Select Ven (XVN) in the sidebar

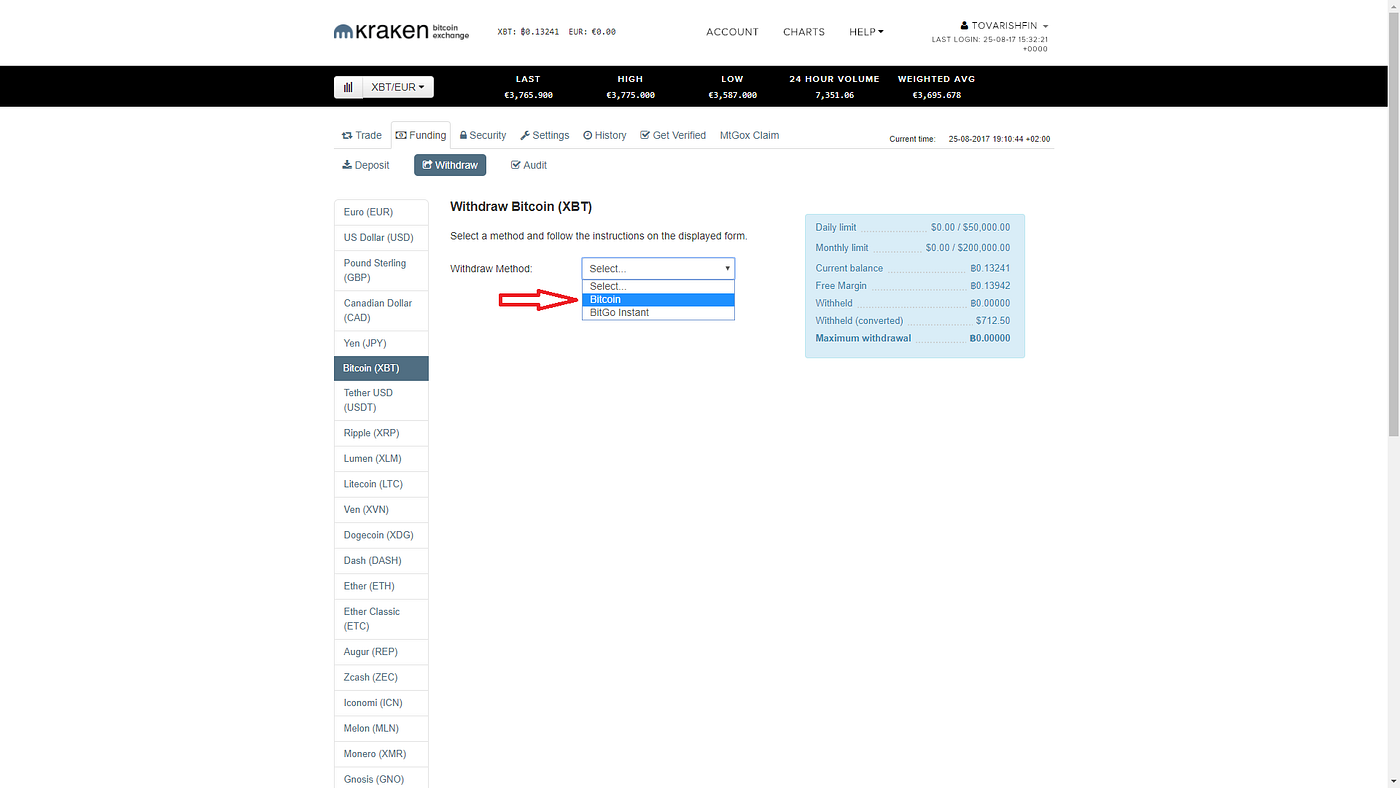pyautogui.click(x=381, y=509)
